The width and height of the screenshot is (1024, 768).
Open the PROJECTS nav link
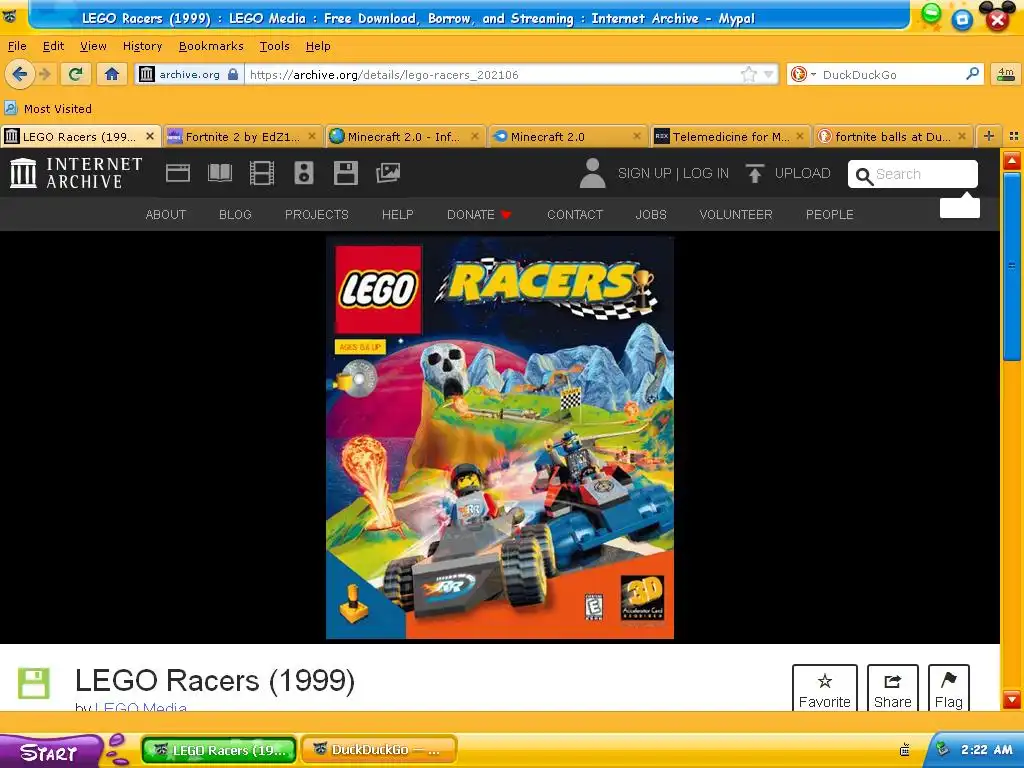317,215
